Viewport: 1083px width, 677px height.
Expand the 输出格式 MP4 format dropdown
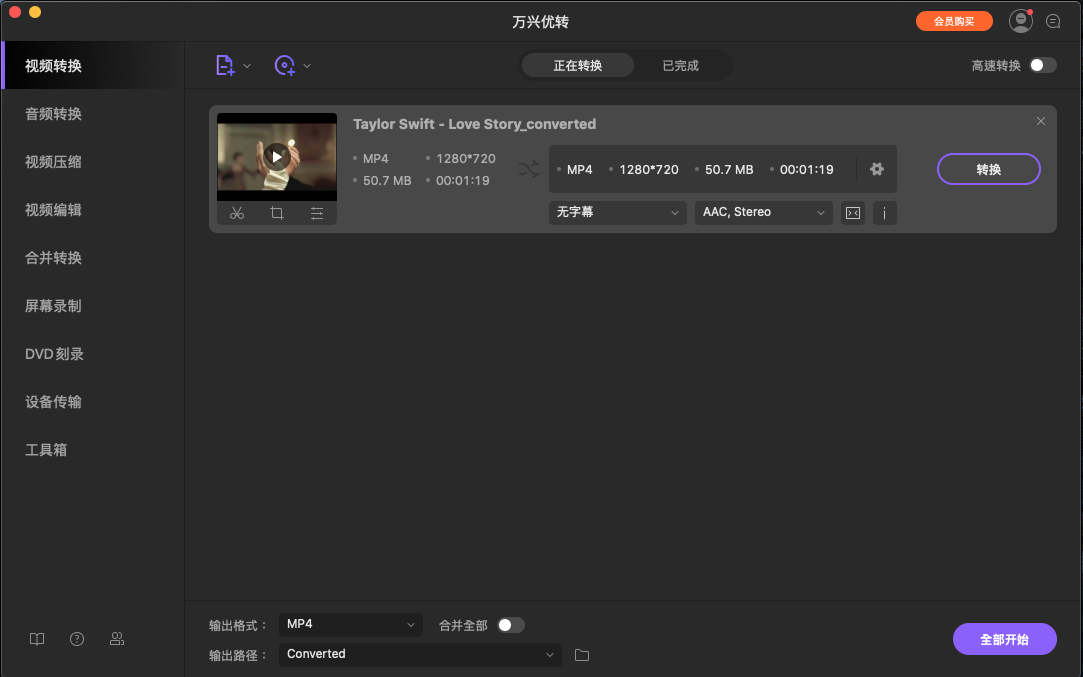click(350, 624)
